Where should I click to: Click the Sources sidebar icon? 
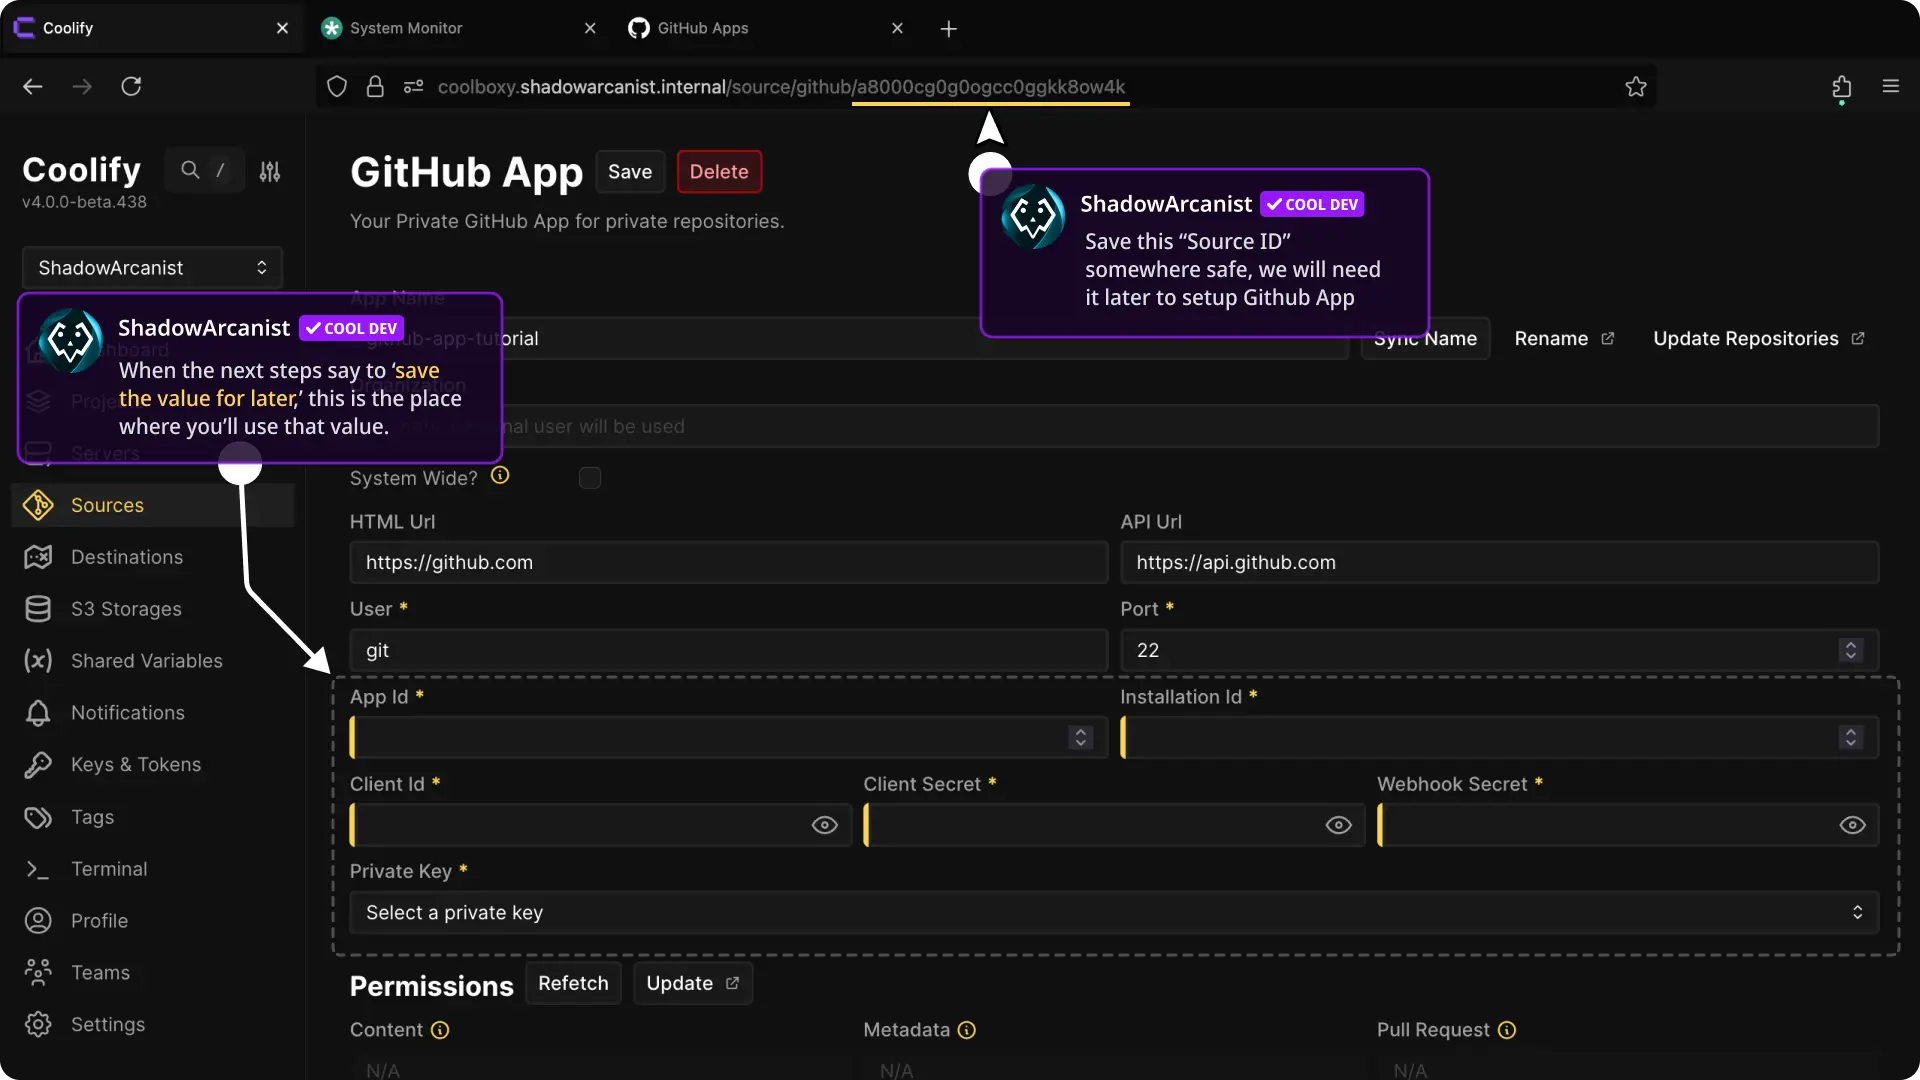pos(38,505)
